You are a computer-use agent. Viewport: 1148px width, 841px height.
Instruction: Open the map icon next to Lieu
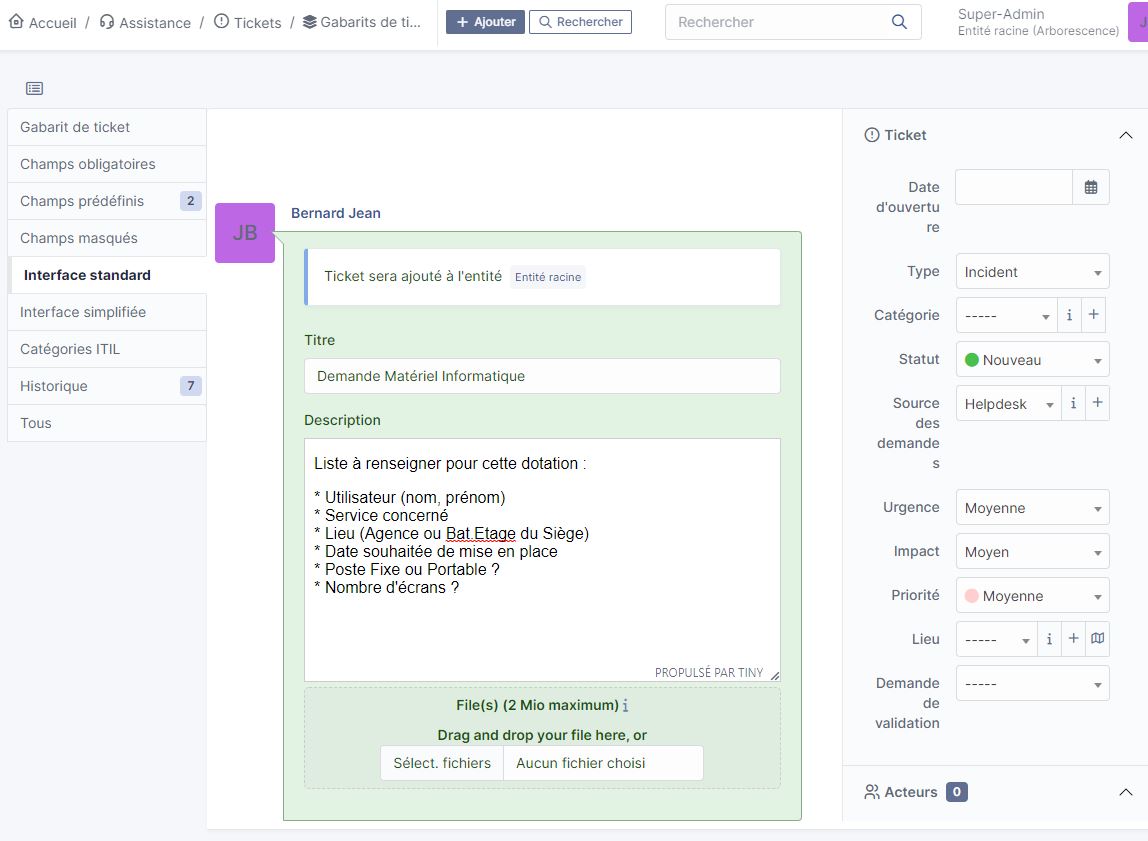pyautogui.click(x=1097, y=638)
